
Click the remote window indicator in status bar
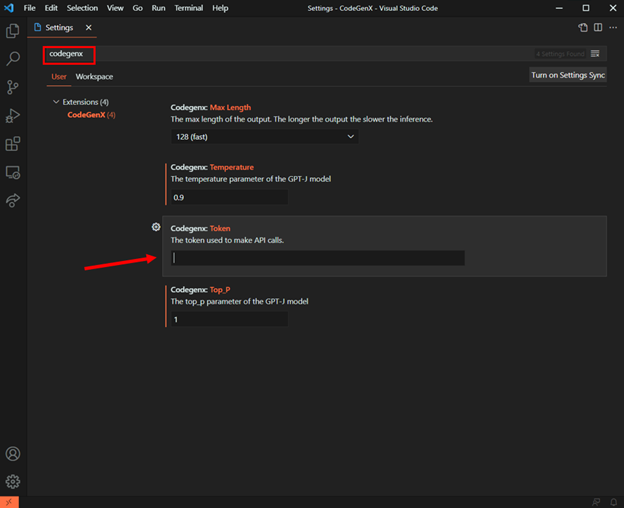click(x=9, y=502)
